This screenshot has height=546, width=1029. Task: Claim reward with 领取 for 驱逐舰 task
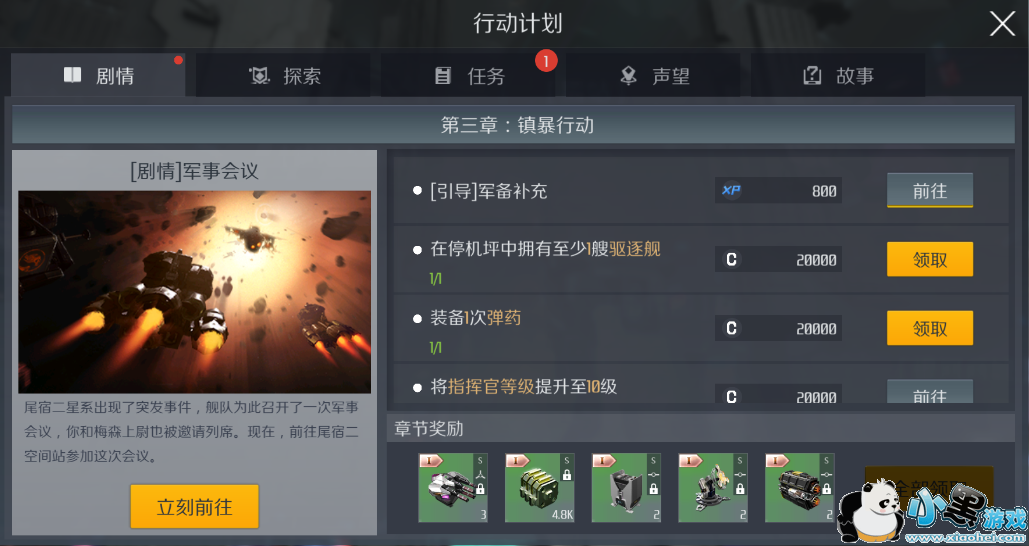click(x=929, y=259)
